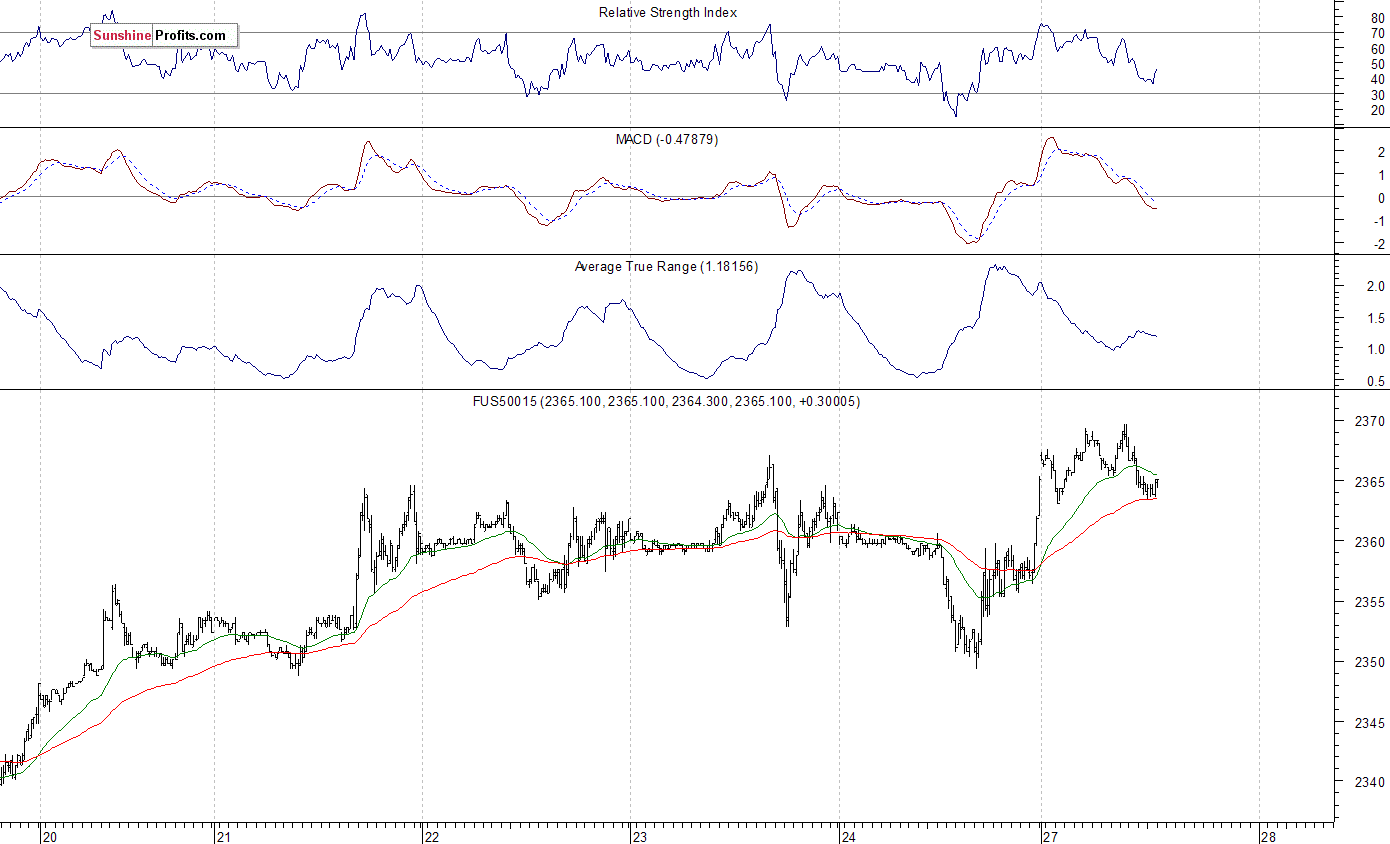Image resolution: width=1390 pixels, height=844 pixels.
Task: Click the Average True Range (1.18156) label
Action: 666,267
